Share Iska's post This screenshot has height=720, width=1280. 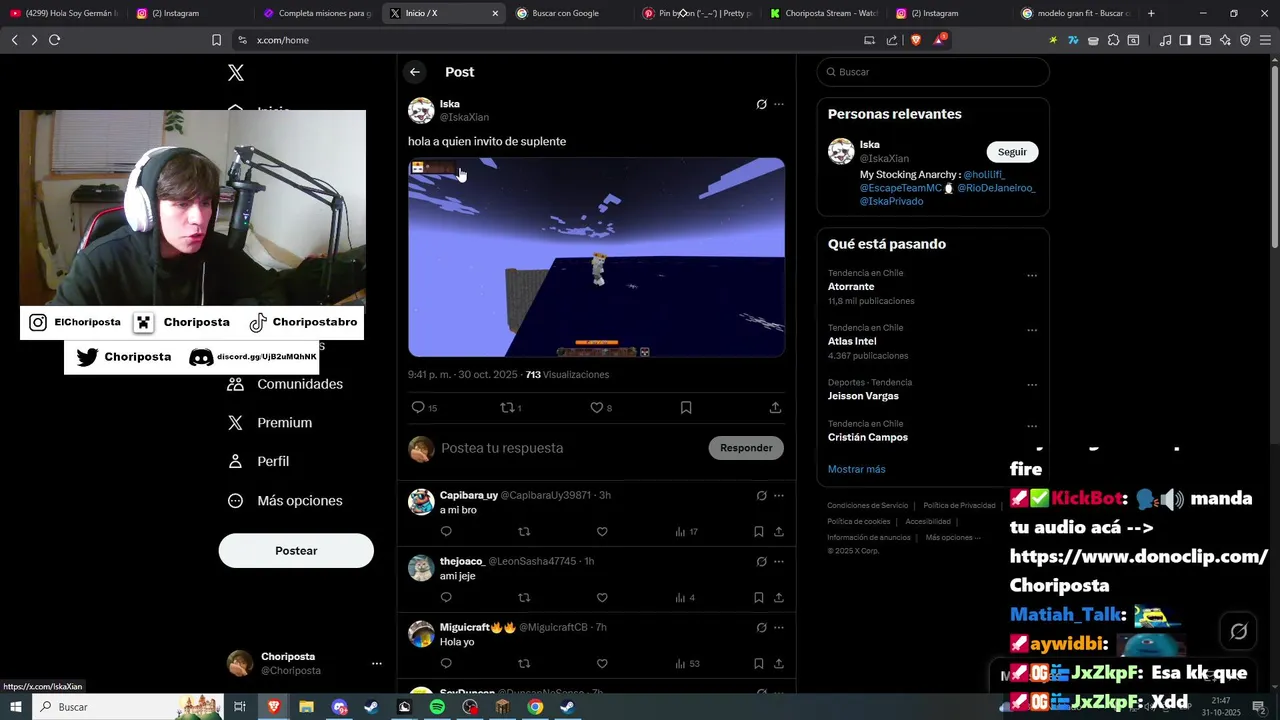click(775, 408)
